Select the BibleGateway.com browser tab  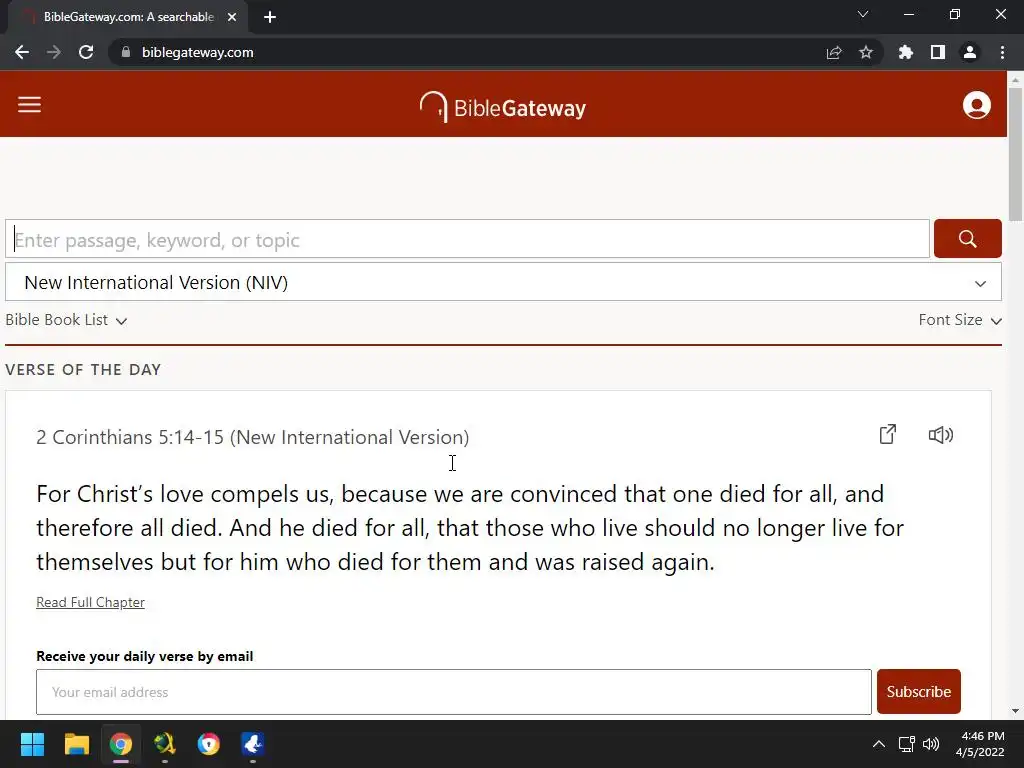tap(128, 17)
